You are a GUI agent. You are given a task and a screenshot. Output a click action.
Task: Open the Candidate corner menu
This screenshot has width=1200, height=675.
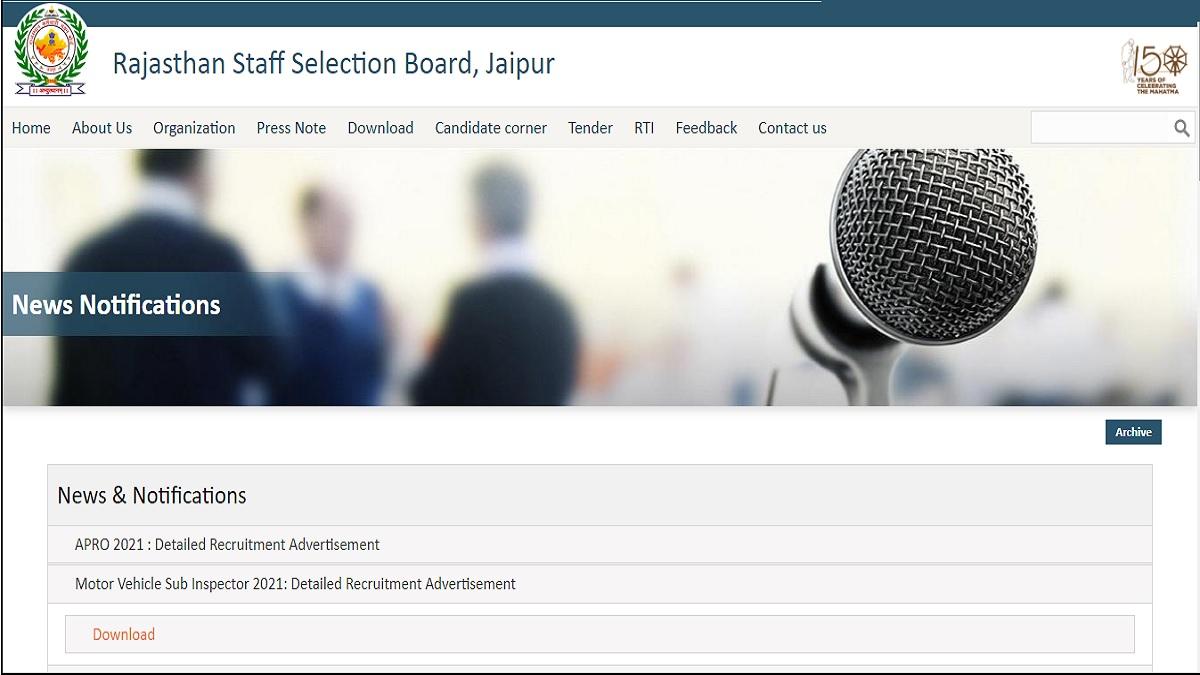pos(491,128)
